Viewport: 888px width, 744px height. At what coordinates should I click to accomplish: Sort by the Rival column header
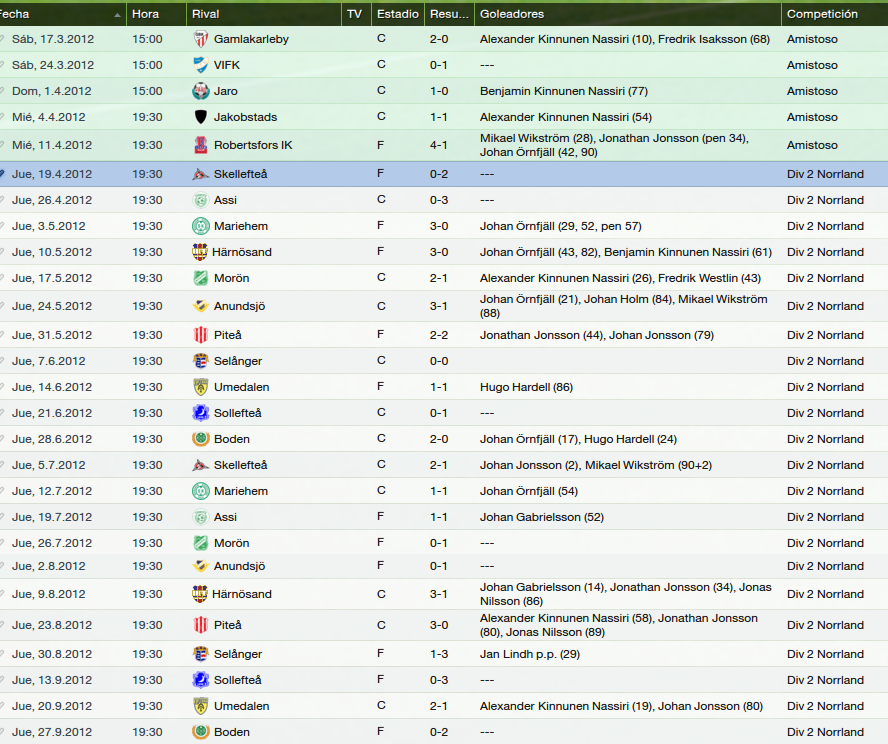pyautogui.click(x=263, y=14)
